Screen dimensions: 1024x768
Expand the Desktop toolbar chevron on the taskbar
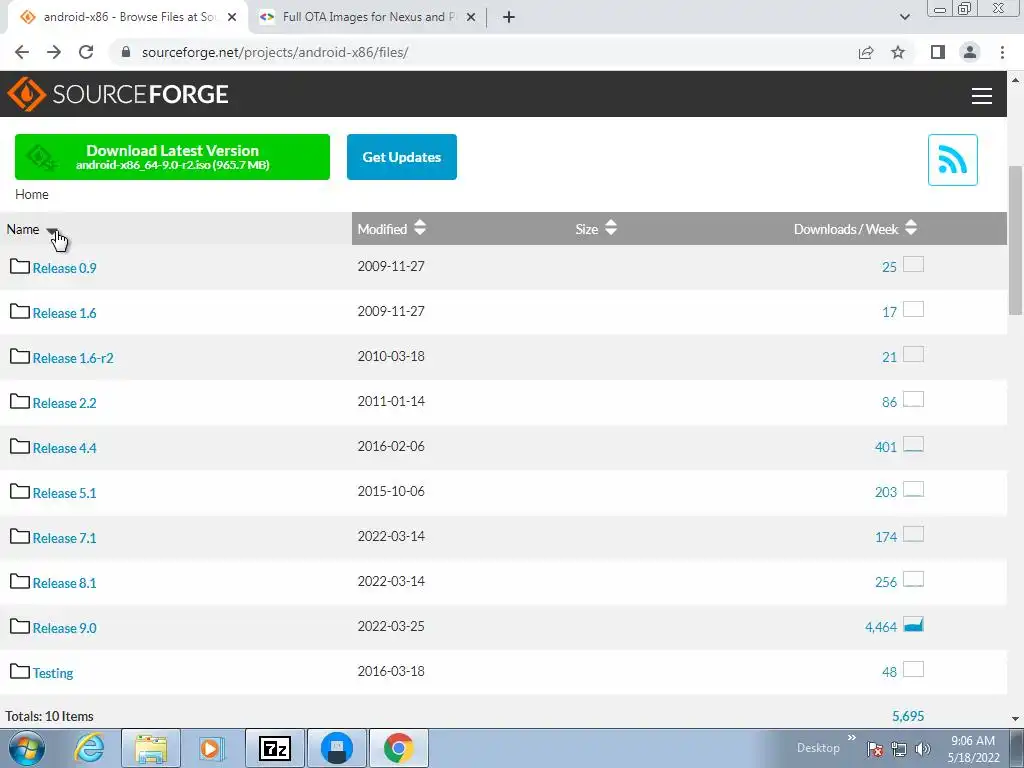click(x=852, y=738)
